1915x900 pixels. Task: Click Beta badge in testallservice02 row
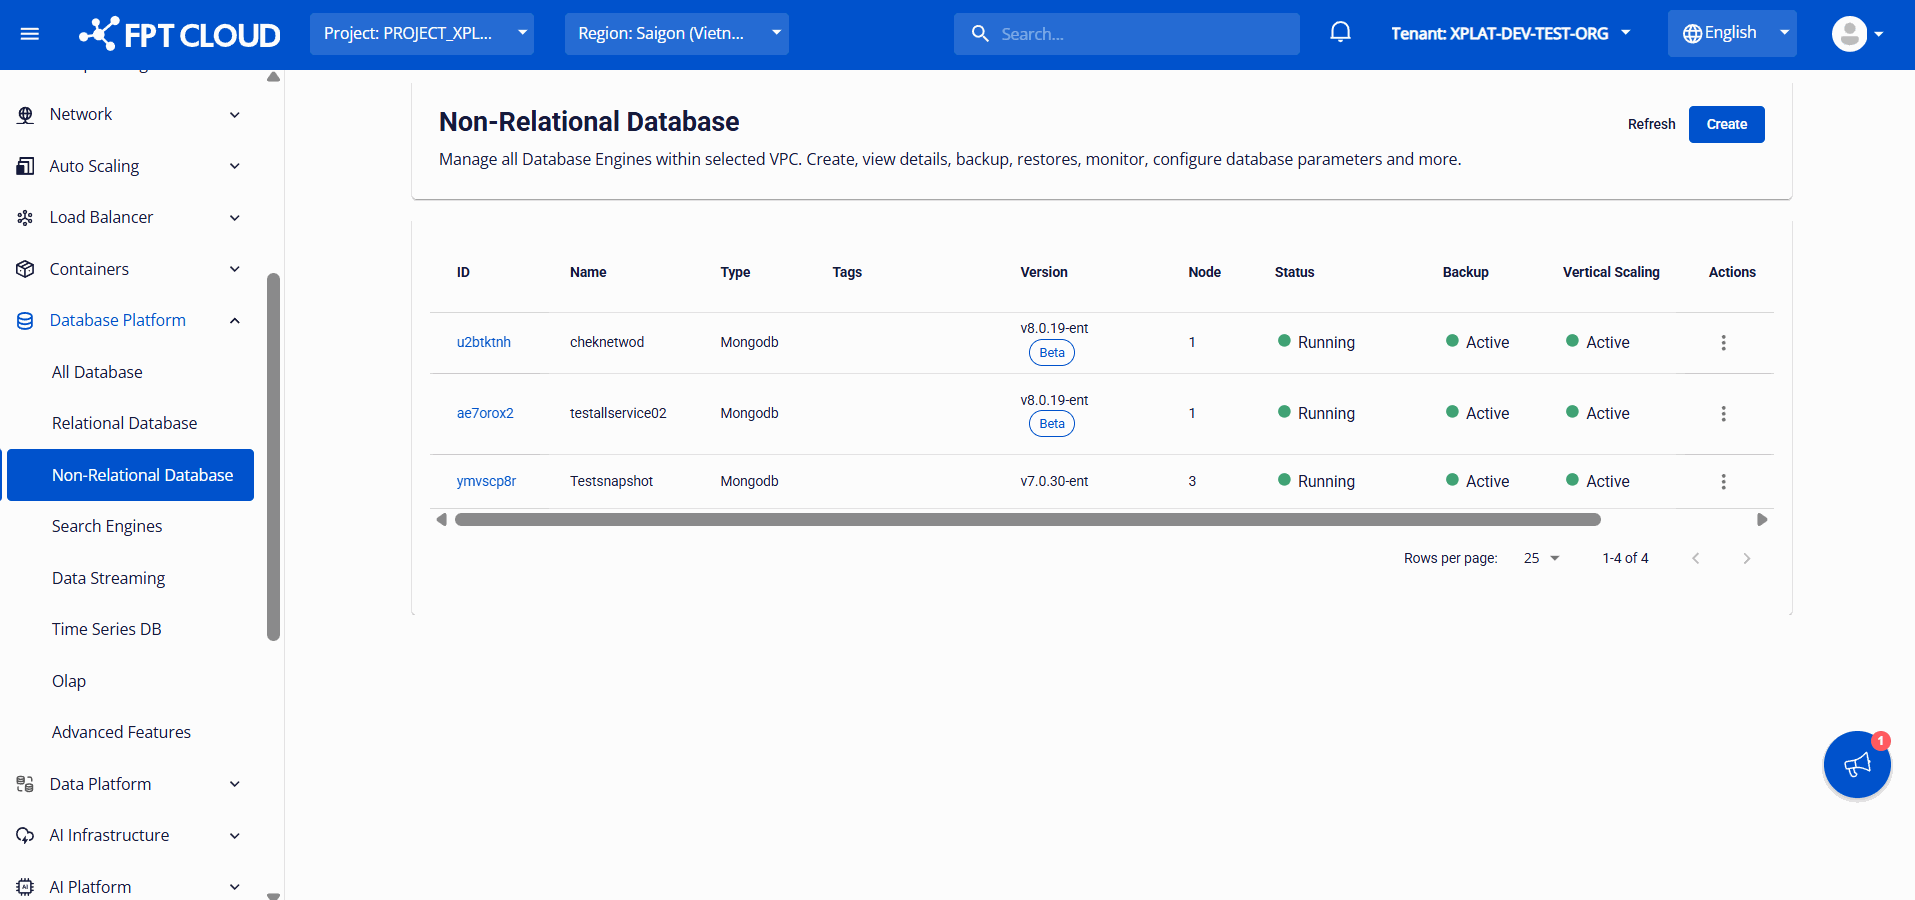1052,424
